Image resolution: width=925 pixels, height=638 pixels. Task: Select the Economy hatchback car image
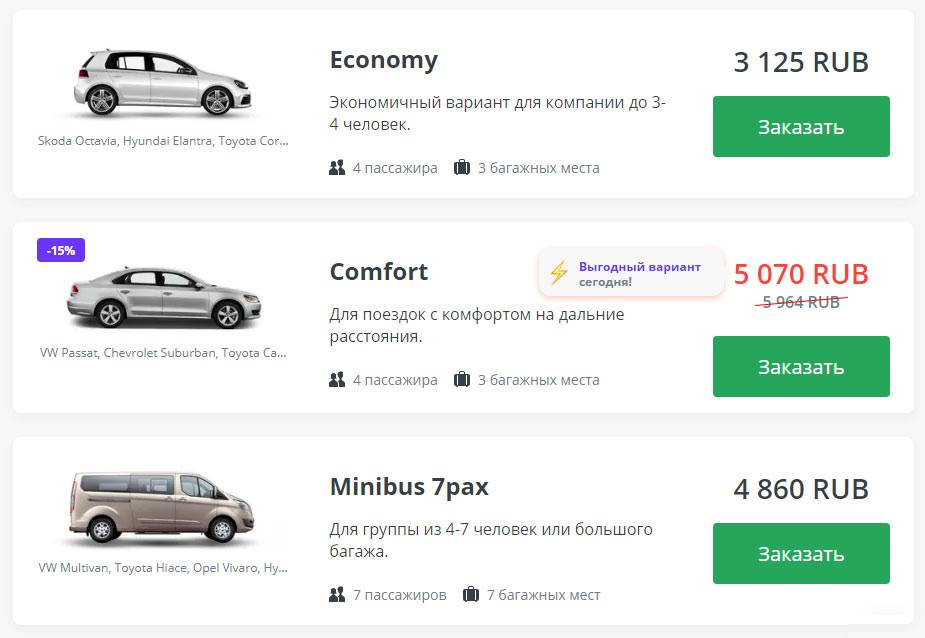click(x=162, y=82)
